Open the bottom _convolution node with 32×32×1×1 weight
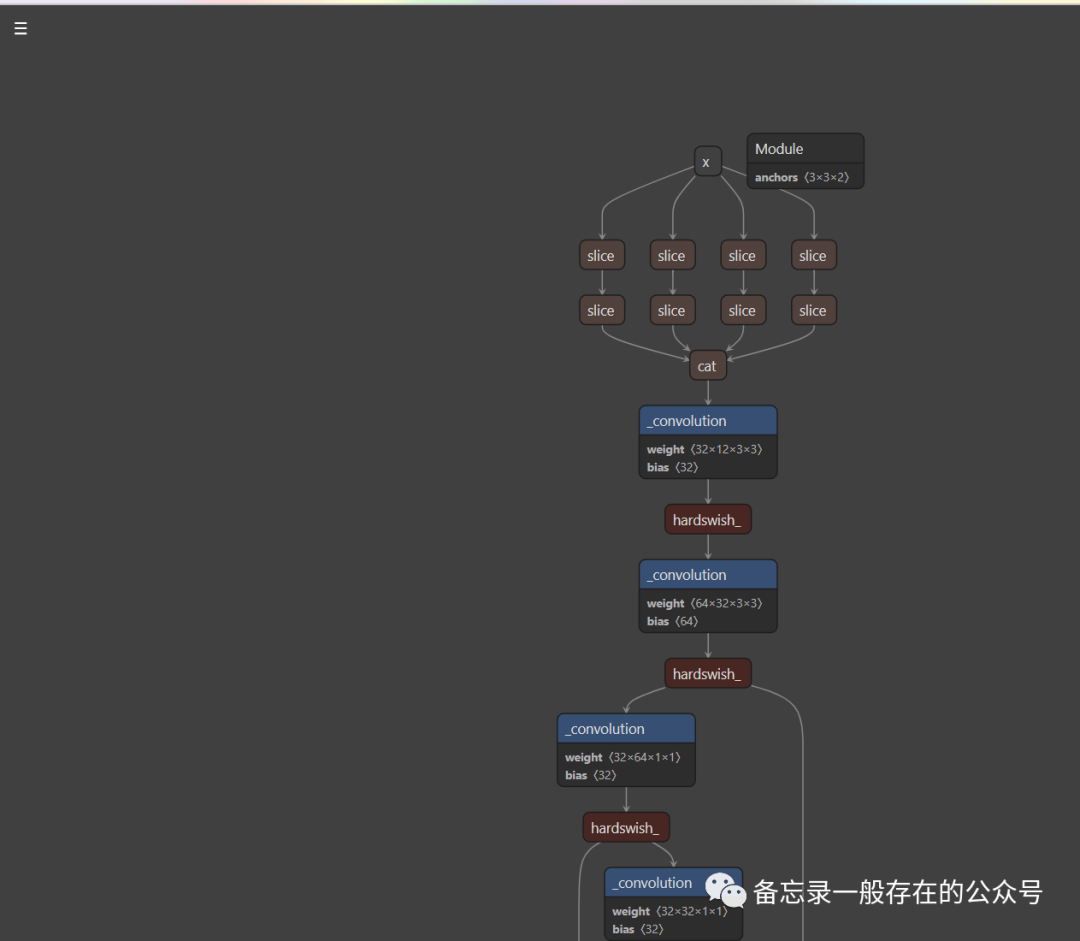The height and width of the screenshot is (941, 1080). tap(652, 882)
